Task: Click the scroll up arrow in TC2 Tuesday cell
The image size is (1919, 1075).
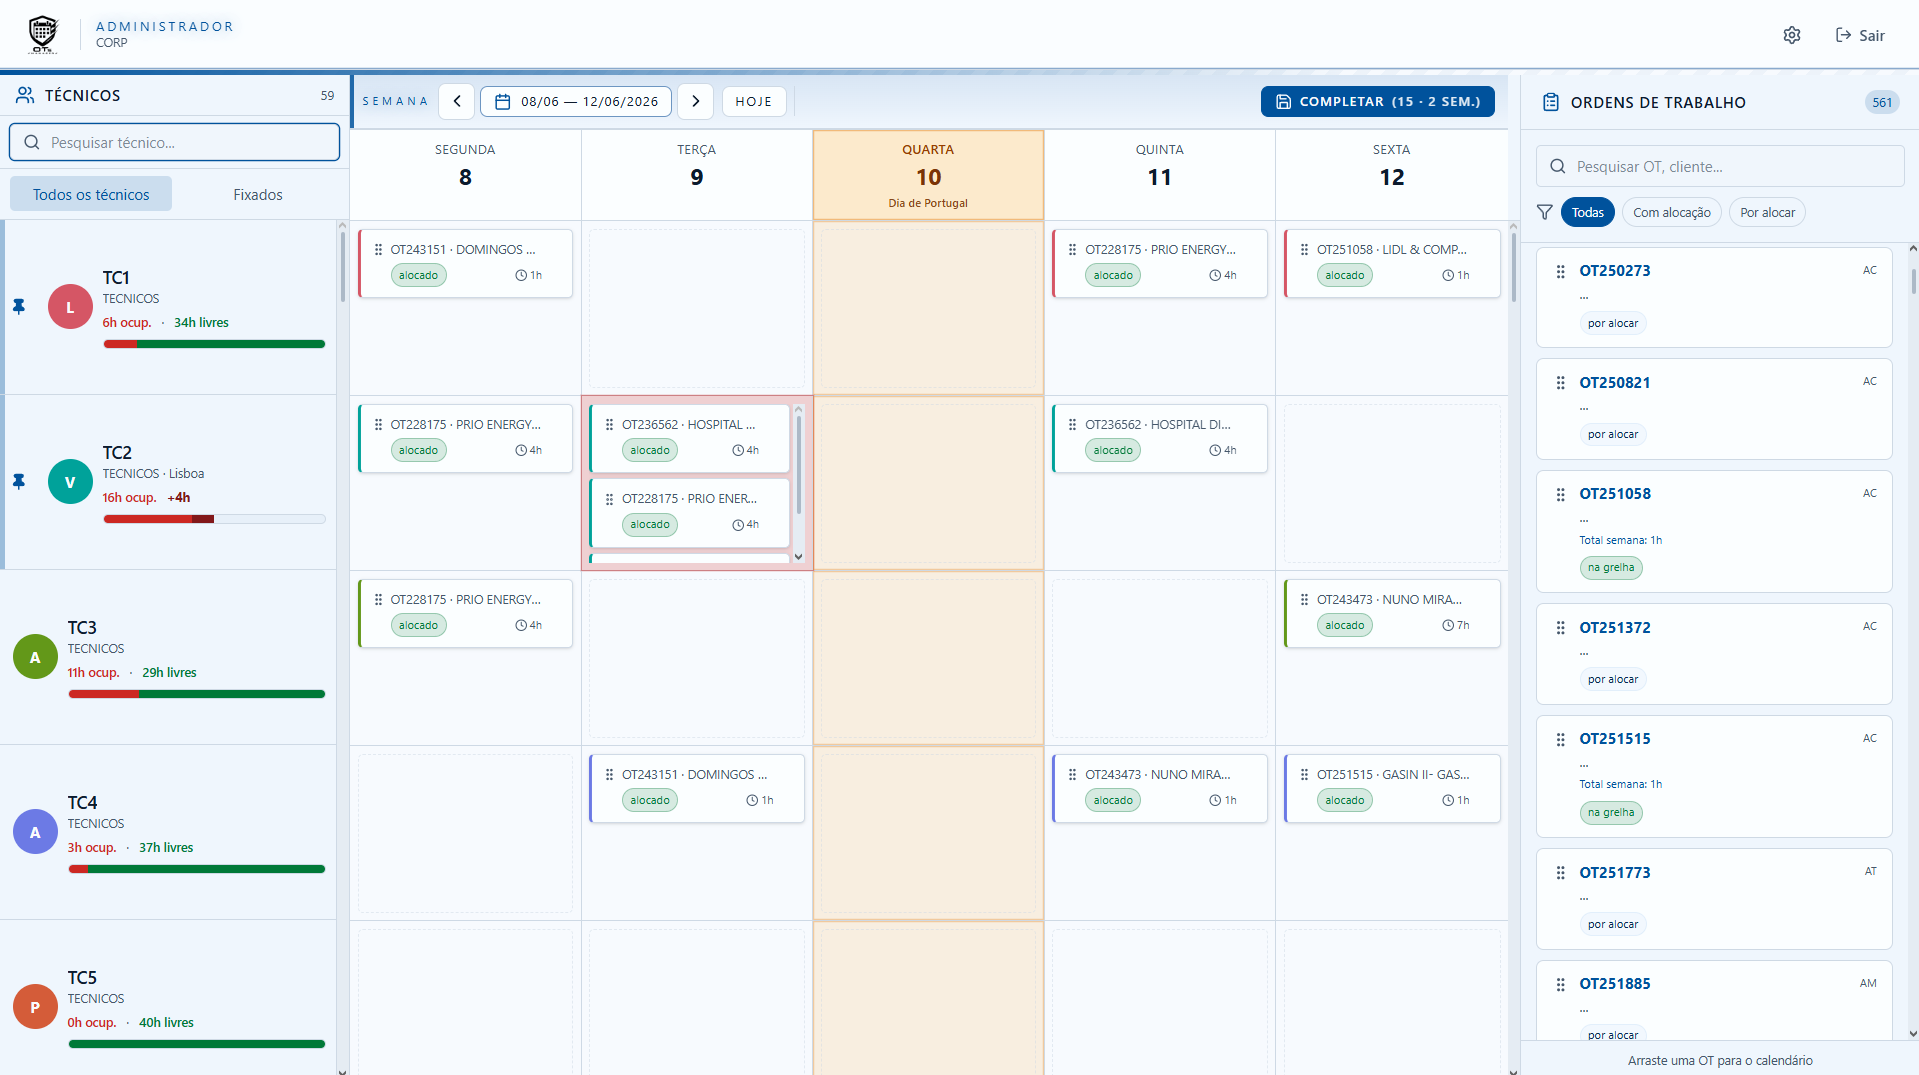Action: [x=798, y=409]
